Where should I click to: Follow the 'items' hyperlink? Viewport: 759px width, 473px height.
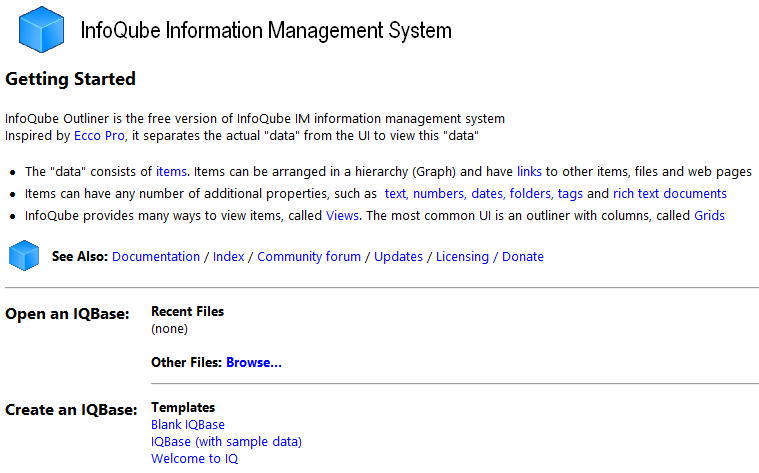pyautogui.click(x=171, y=171)
